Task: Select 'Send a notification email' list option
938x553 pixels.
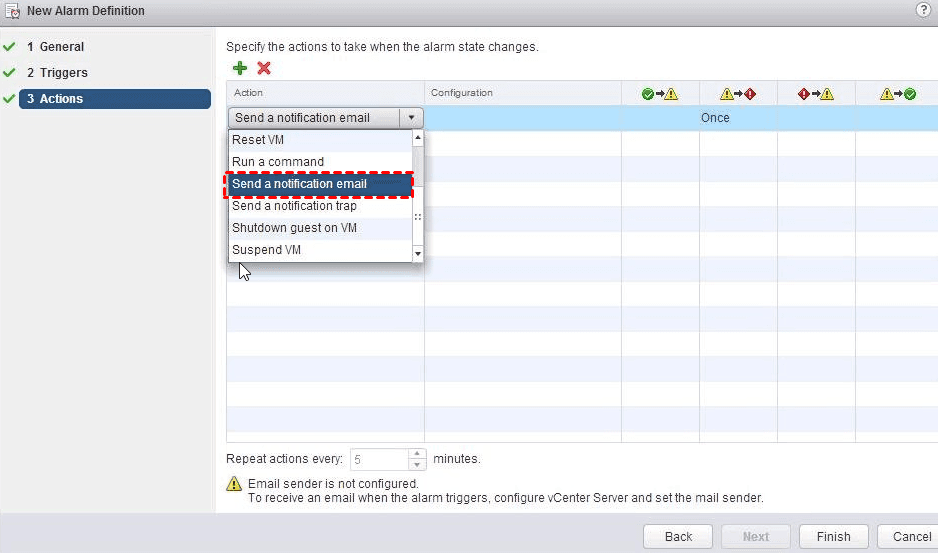Action: 320,184
